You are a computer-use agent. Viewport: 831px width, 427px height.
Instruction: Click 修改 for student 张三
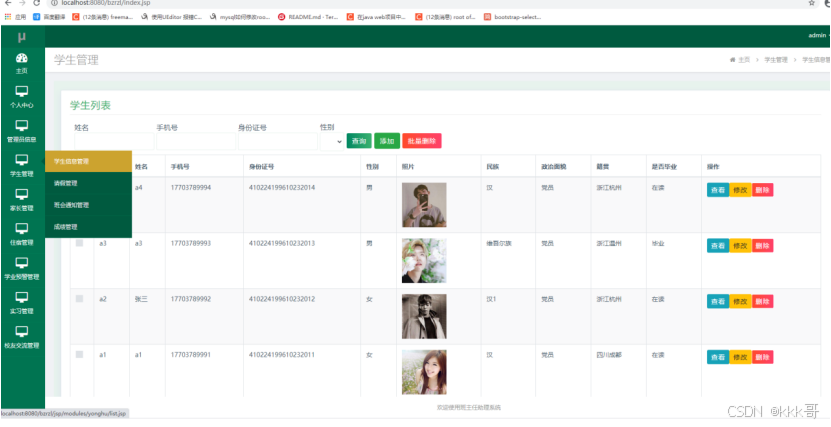click(x=740, y=301)
